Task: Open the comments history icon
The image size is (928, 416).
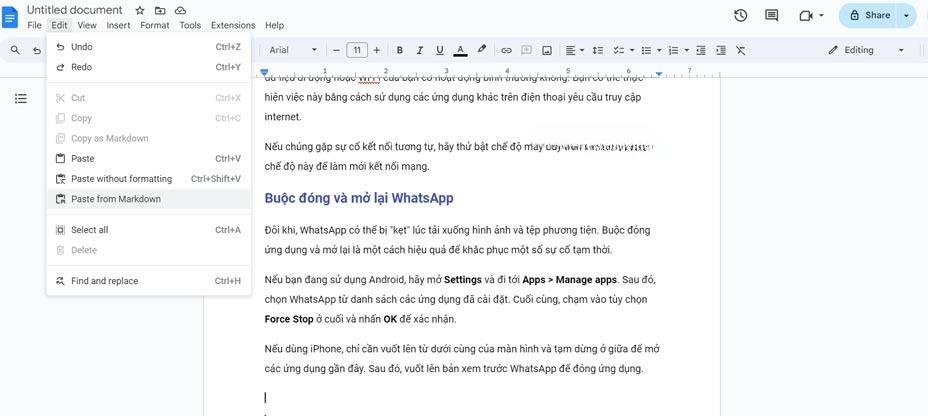Action: pyautogui.click(x=772, y=16)
